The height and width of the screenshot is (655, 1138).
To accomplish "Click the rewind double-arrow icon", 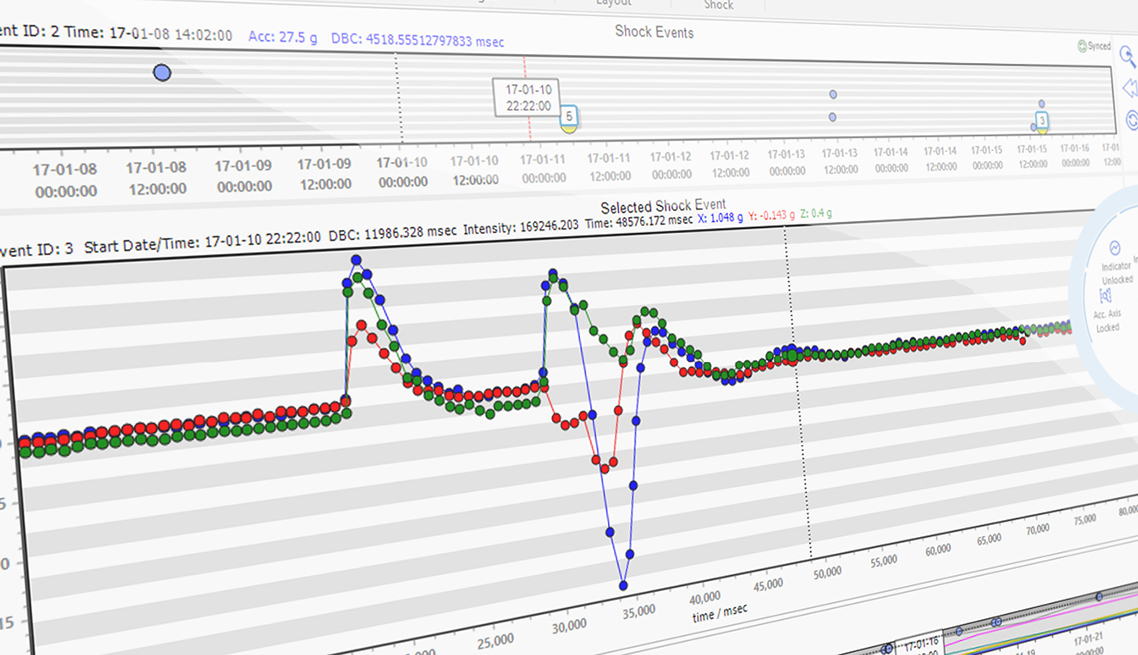I will (1130, 89).
